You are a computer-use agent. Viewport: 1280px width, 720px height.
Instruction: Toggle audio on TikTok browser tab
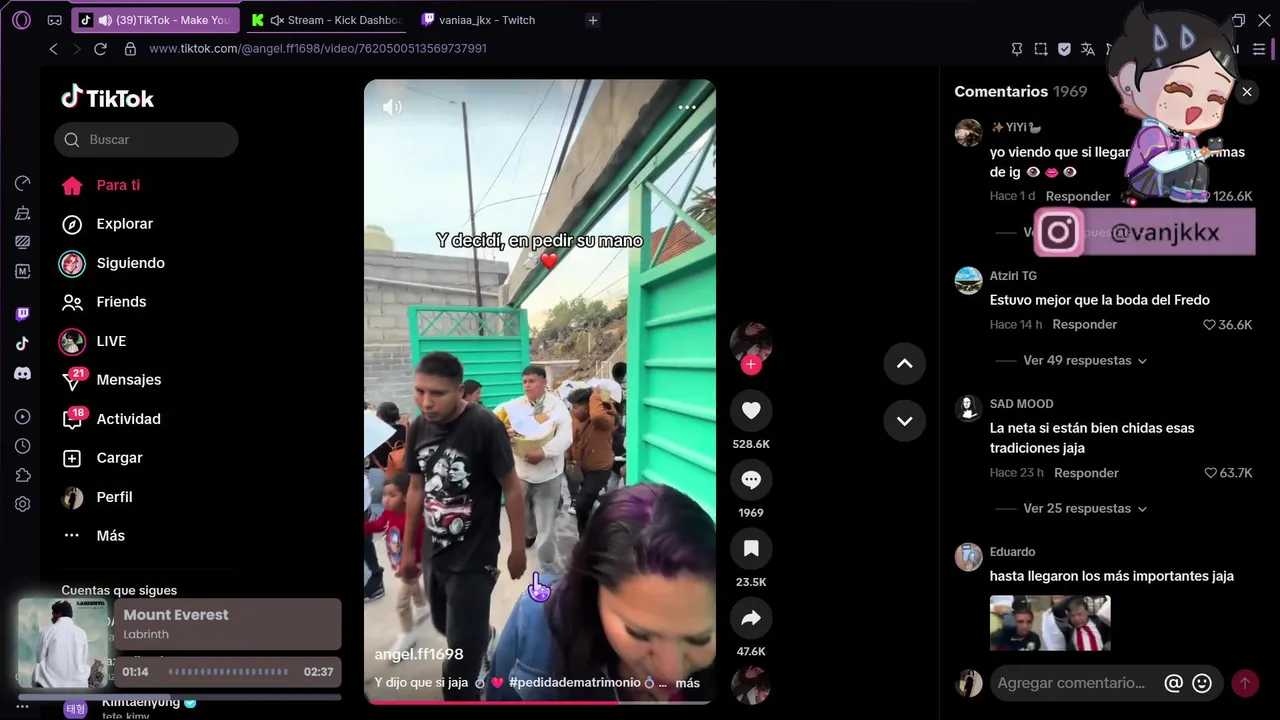[x=105, y=20]
